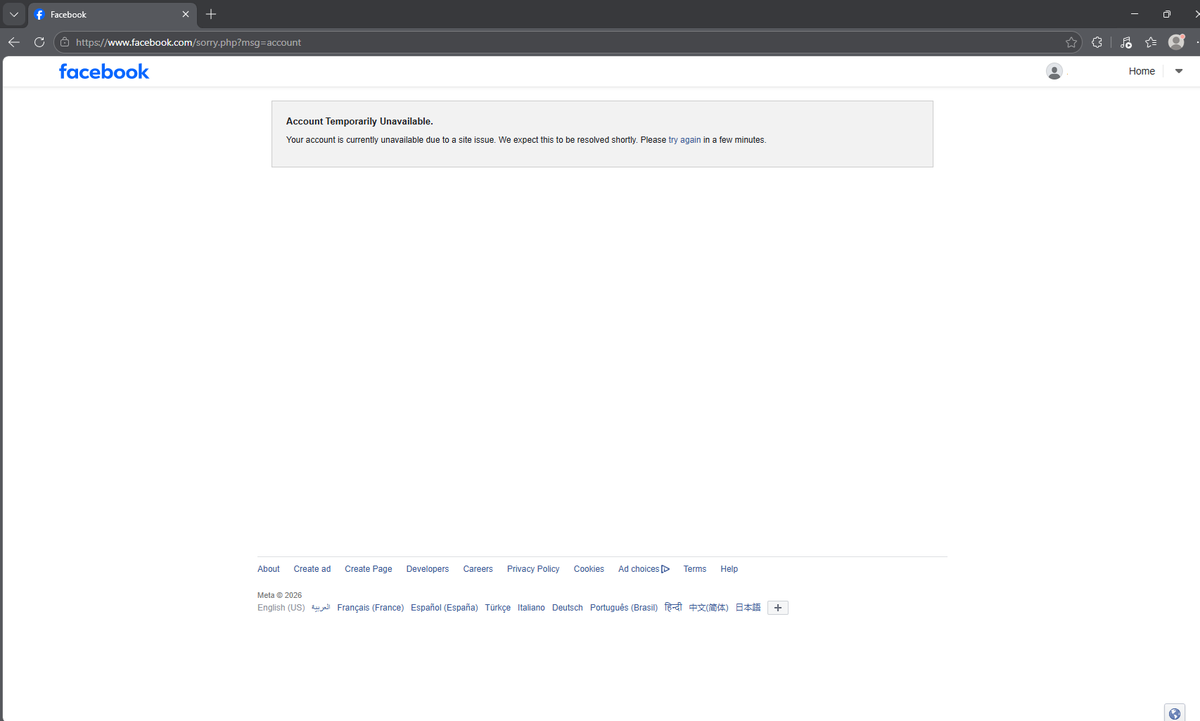Open the Developers footer link
The height and width of the screenshot is (721, 1200).
coord(427,569)
